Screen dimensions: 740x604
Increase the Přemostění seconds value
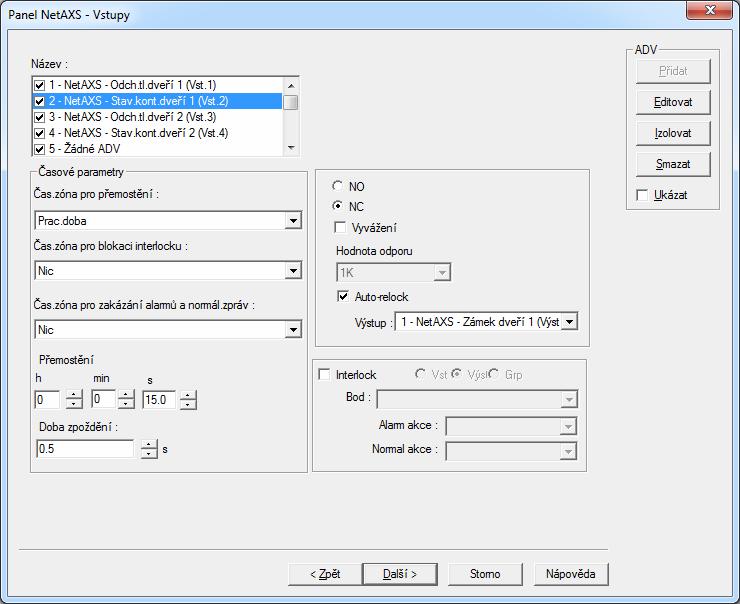coord(188,395)
